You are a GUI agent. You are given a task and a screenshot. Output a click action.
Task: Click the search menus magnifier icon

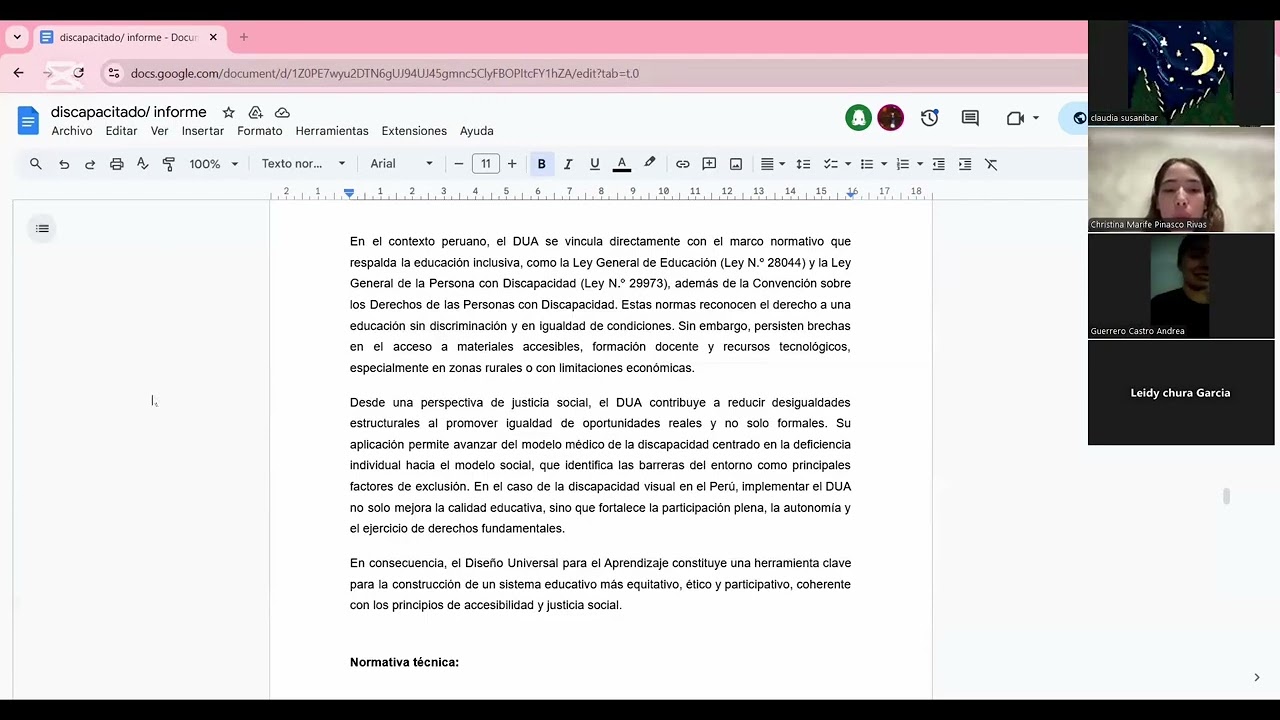[36, 164]
